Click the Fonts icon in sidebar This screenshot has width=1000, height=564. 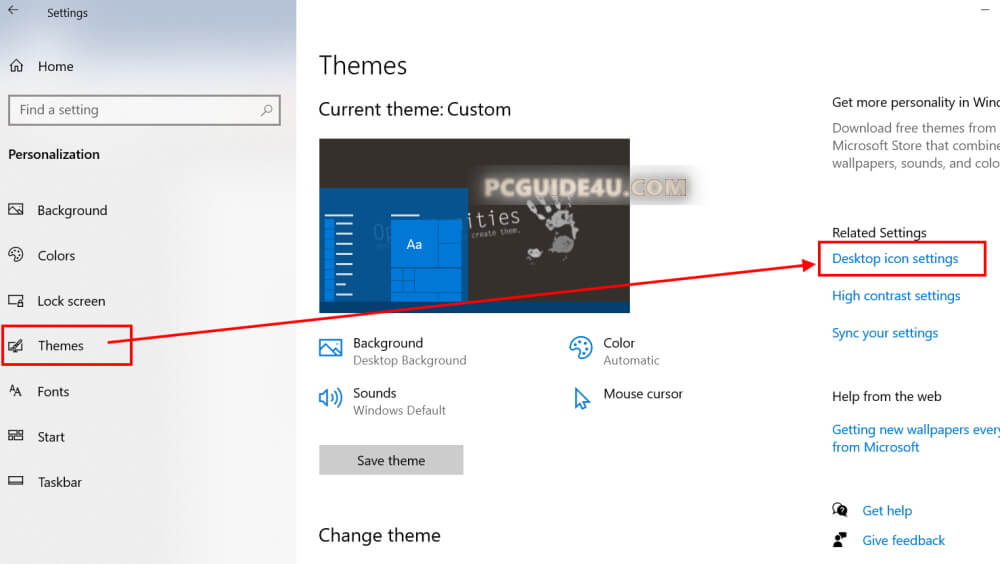click(16, 391)
